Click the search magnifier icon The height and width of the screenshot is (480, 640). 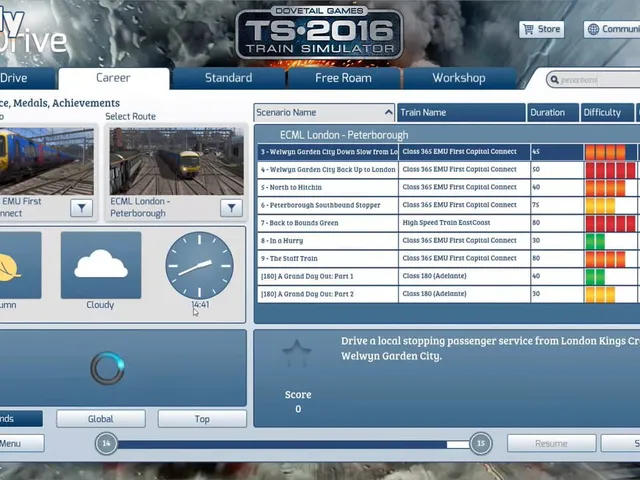coord(554,80)
